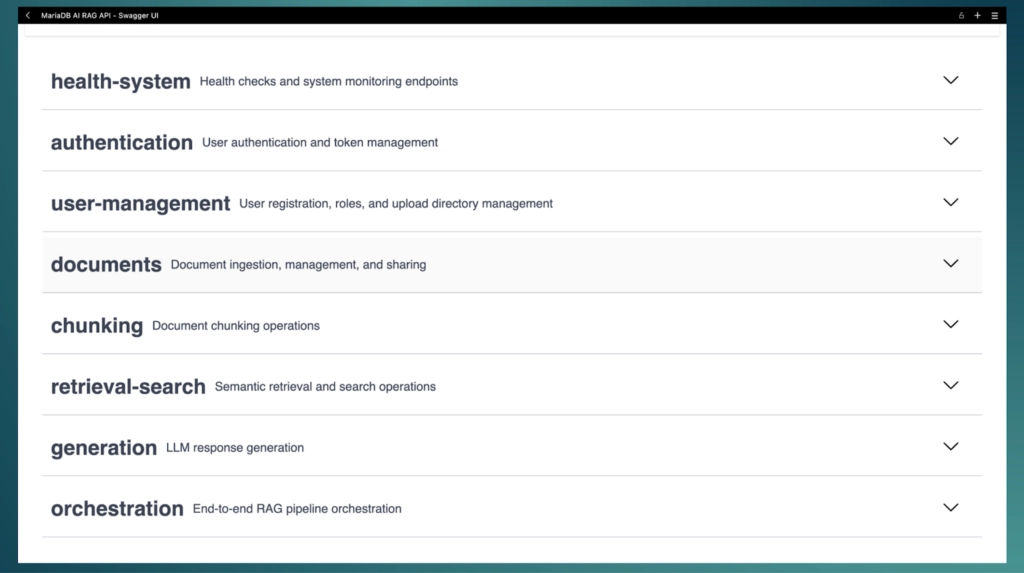Click the plus icon in top bar
The width and height of the screenshot is (1024, 573).
(x=977, y=15)
